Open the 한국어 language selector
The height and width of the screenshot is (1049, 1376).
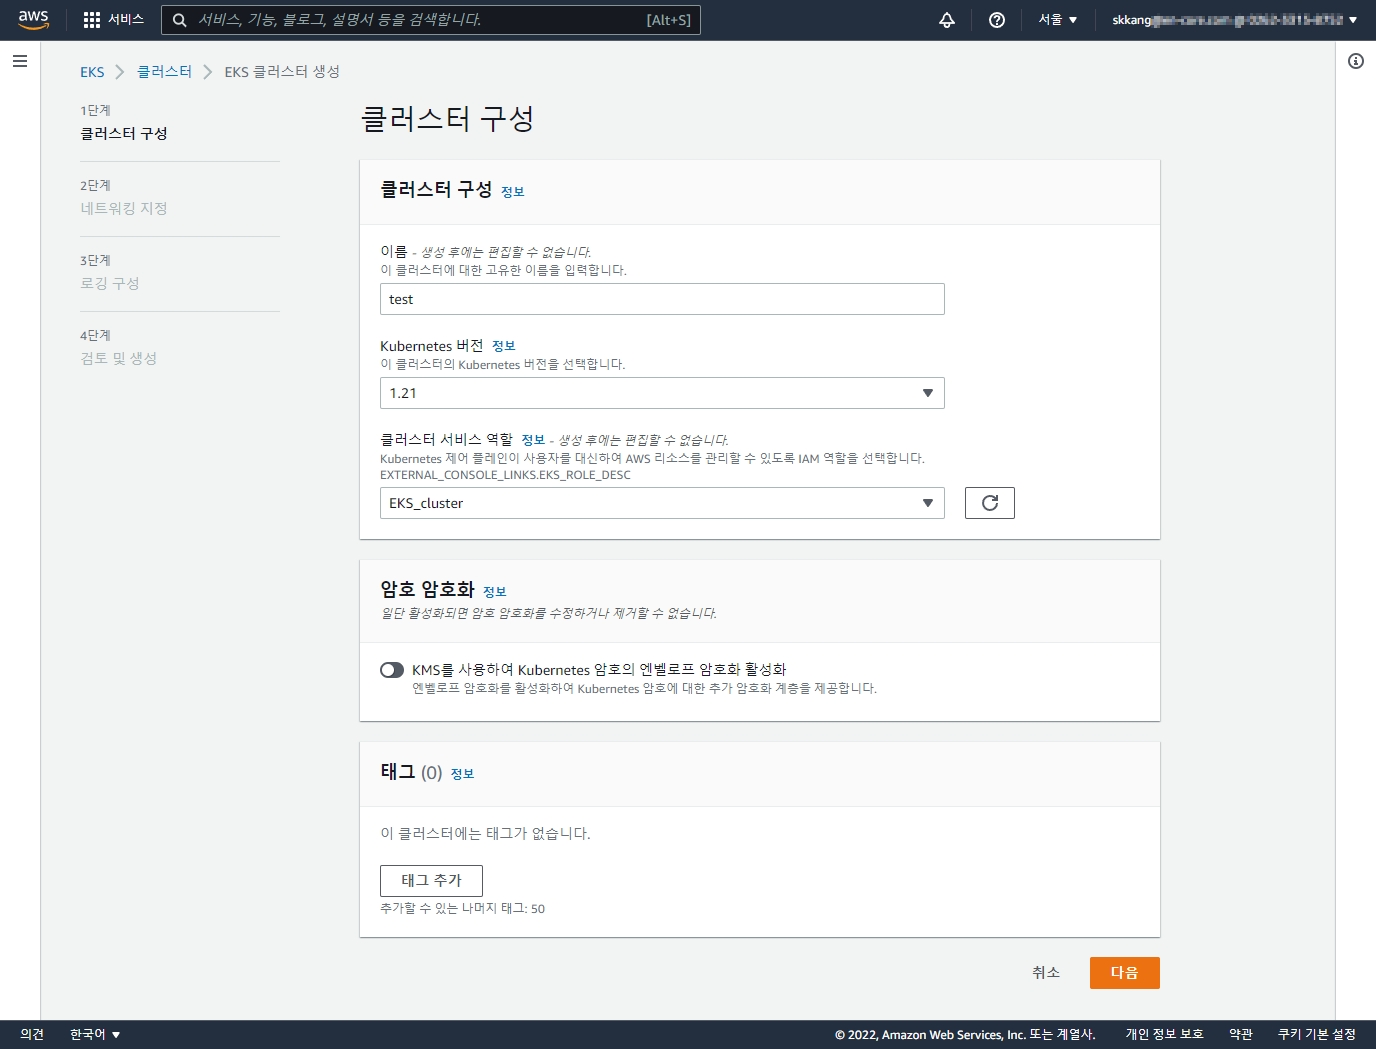pyautogui.click(x=95, y=1034)
